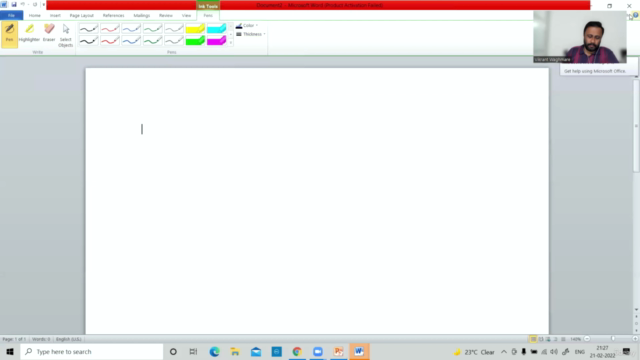Switch to the Home tab
Image resolution: width=640 pixels, height=360 pixels.
[35, 16]
